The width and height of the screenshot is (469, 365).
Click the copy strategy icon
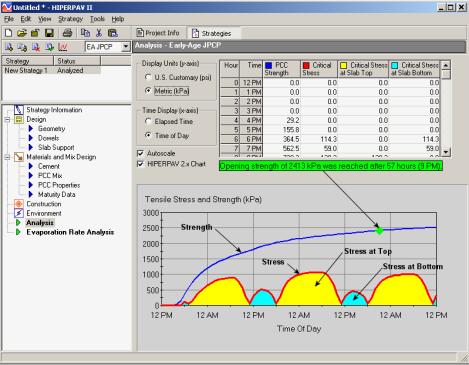coord(22,47)
